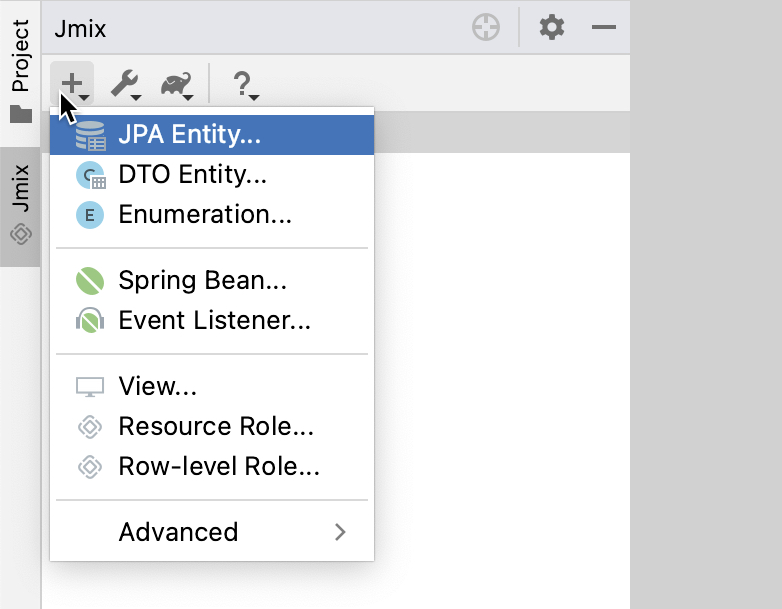Screen dimensions: 782x609
Task: Choose Row-level Role... entry
Action: point(219,467)
